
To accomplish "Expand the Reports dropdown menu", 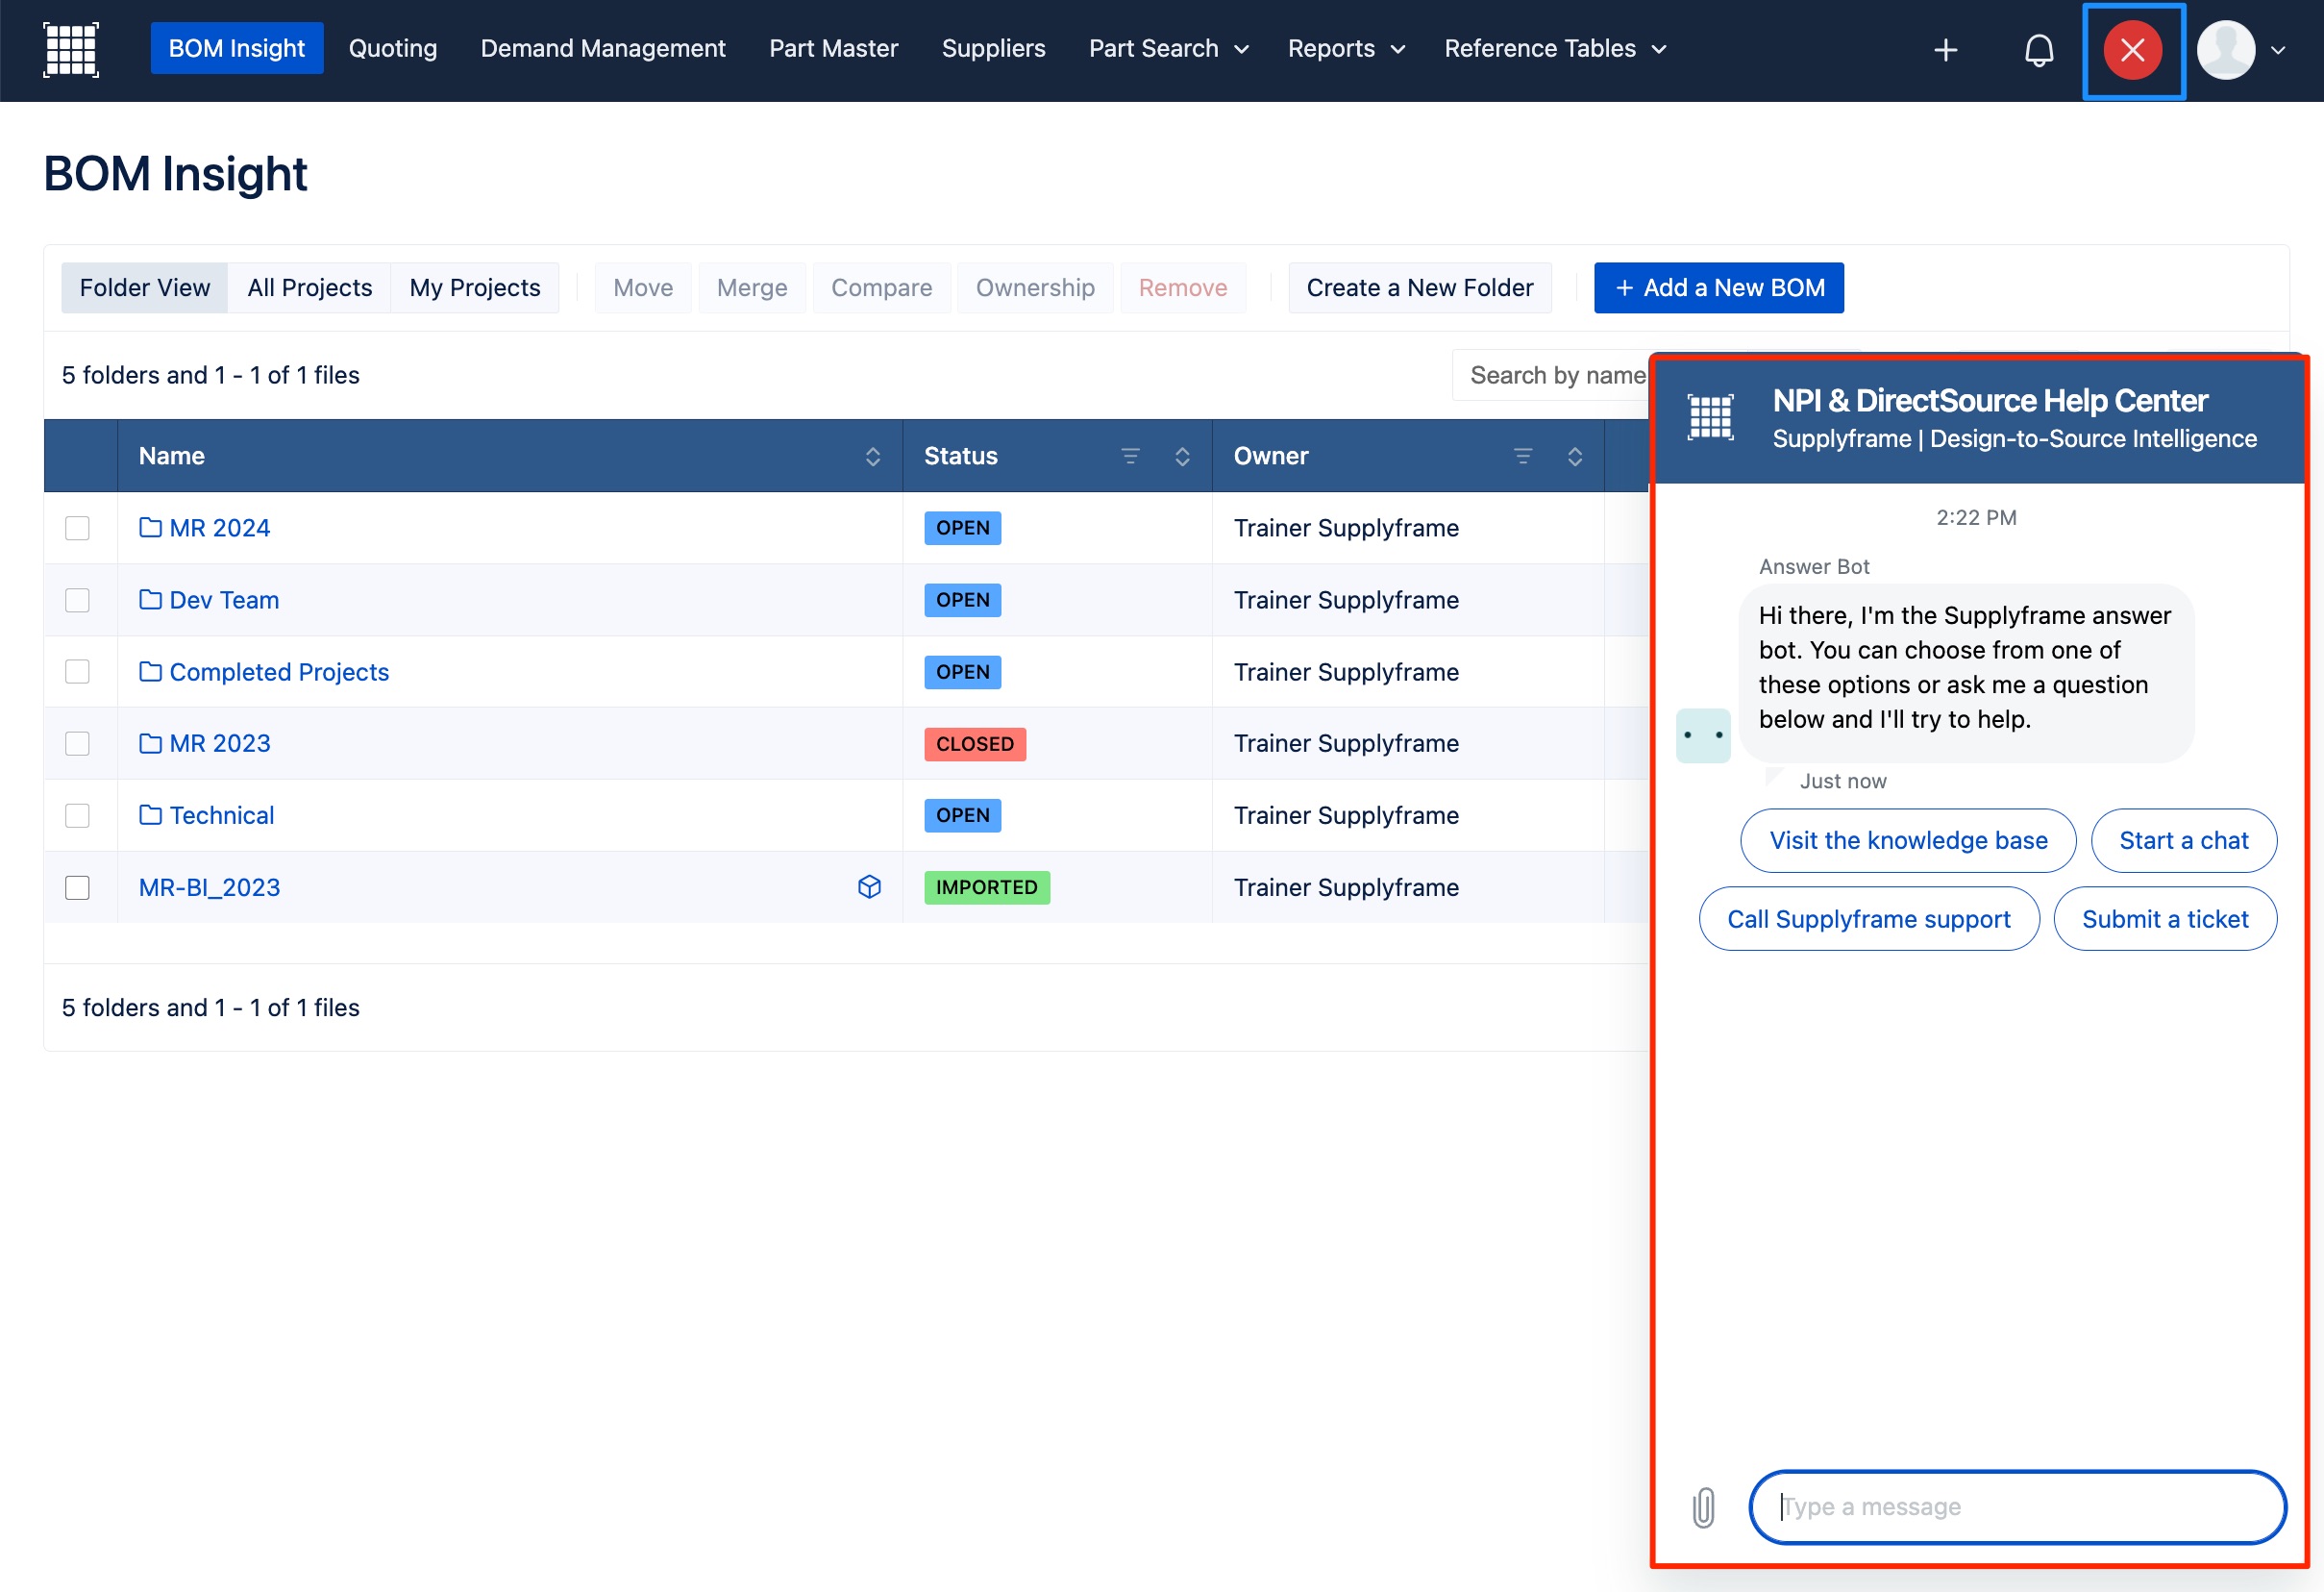I will [1346, 49].
